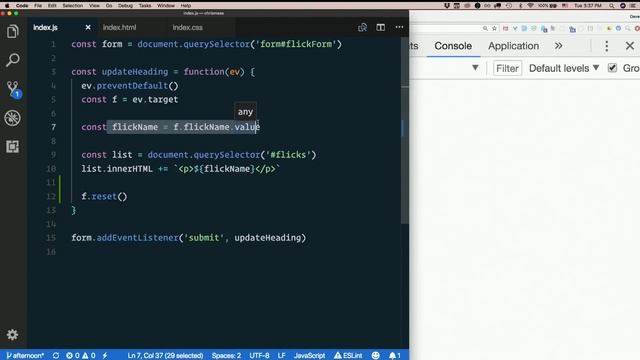Click 'updateHeading' on line 3
Image resolution: width=640 pixels, height=360 pixels.
point(135,72)
